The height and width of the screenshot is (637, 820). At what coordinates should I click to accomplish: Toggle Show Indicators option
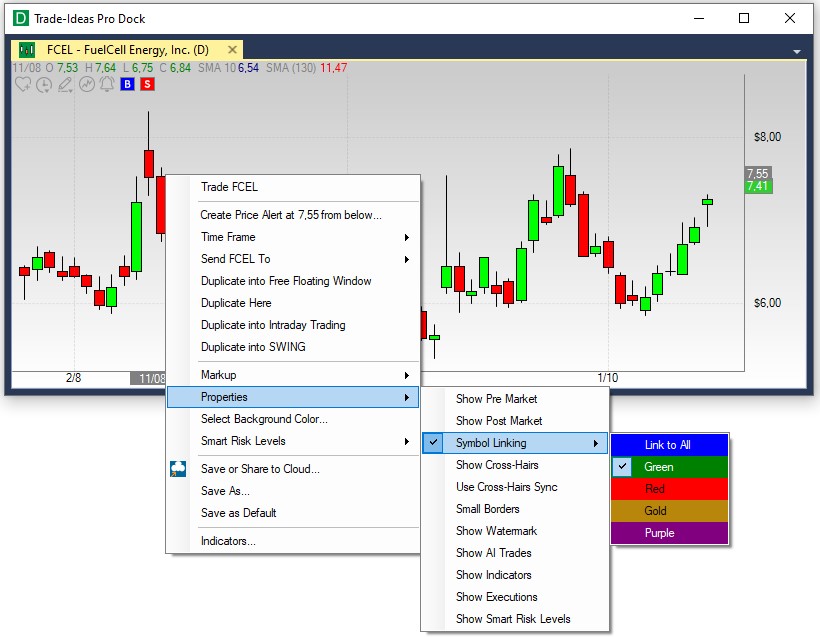point(515,575)
